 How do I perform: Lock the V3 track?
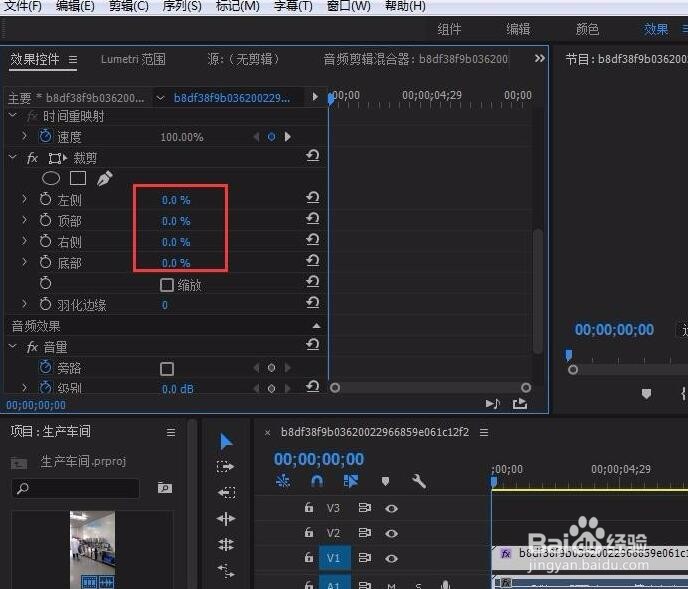309,508
